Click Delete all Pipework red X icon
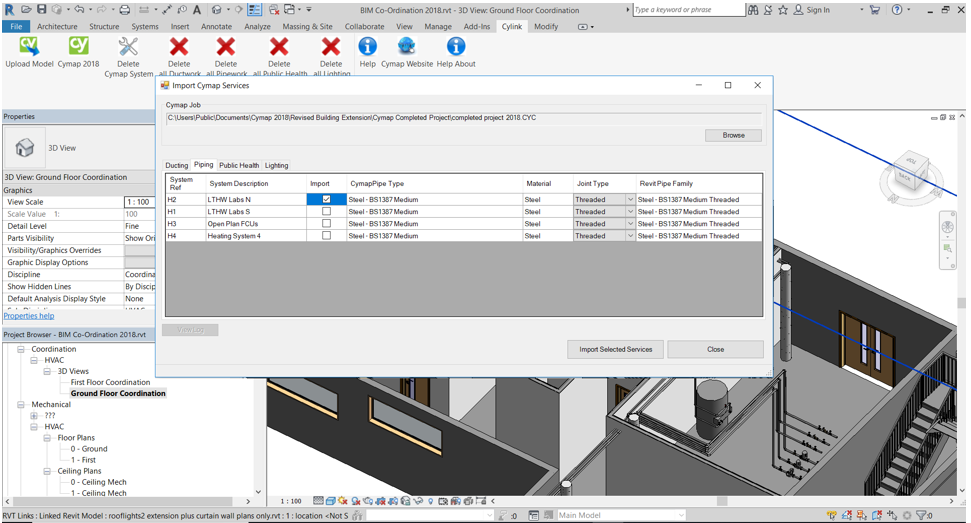The width and height of the screenshot is (971, 523). coord(225,46)
